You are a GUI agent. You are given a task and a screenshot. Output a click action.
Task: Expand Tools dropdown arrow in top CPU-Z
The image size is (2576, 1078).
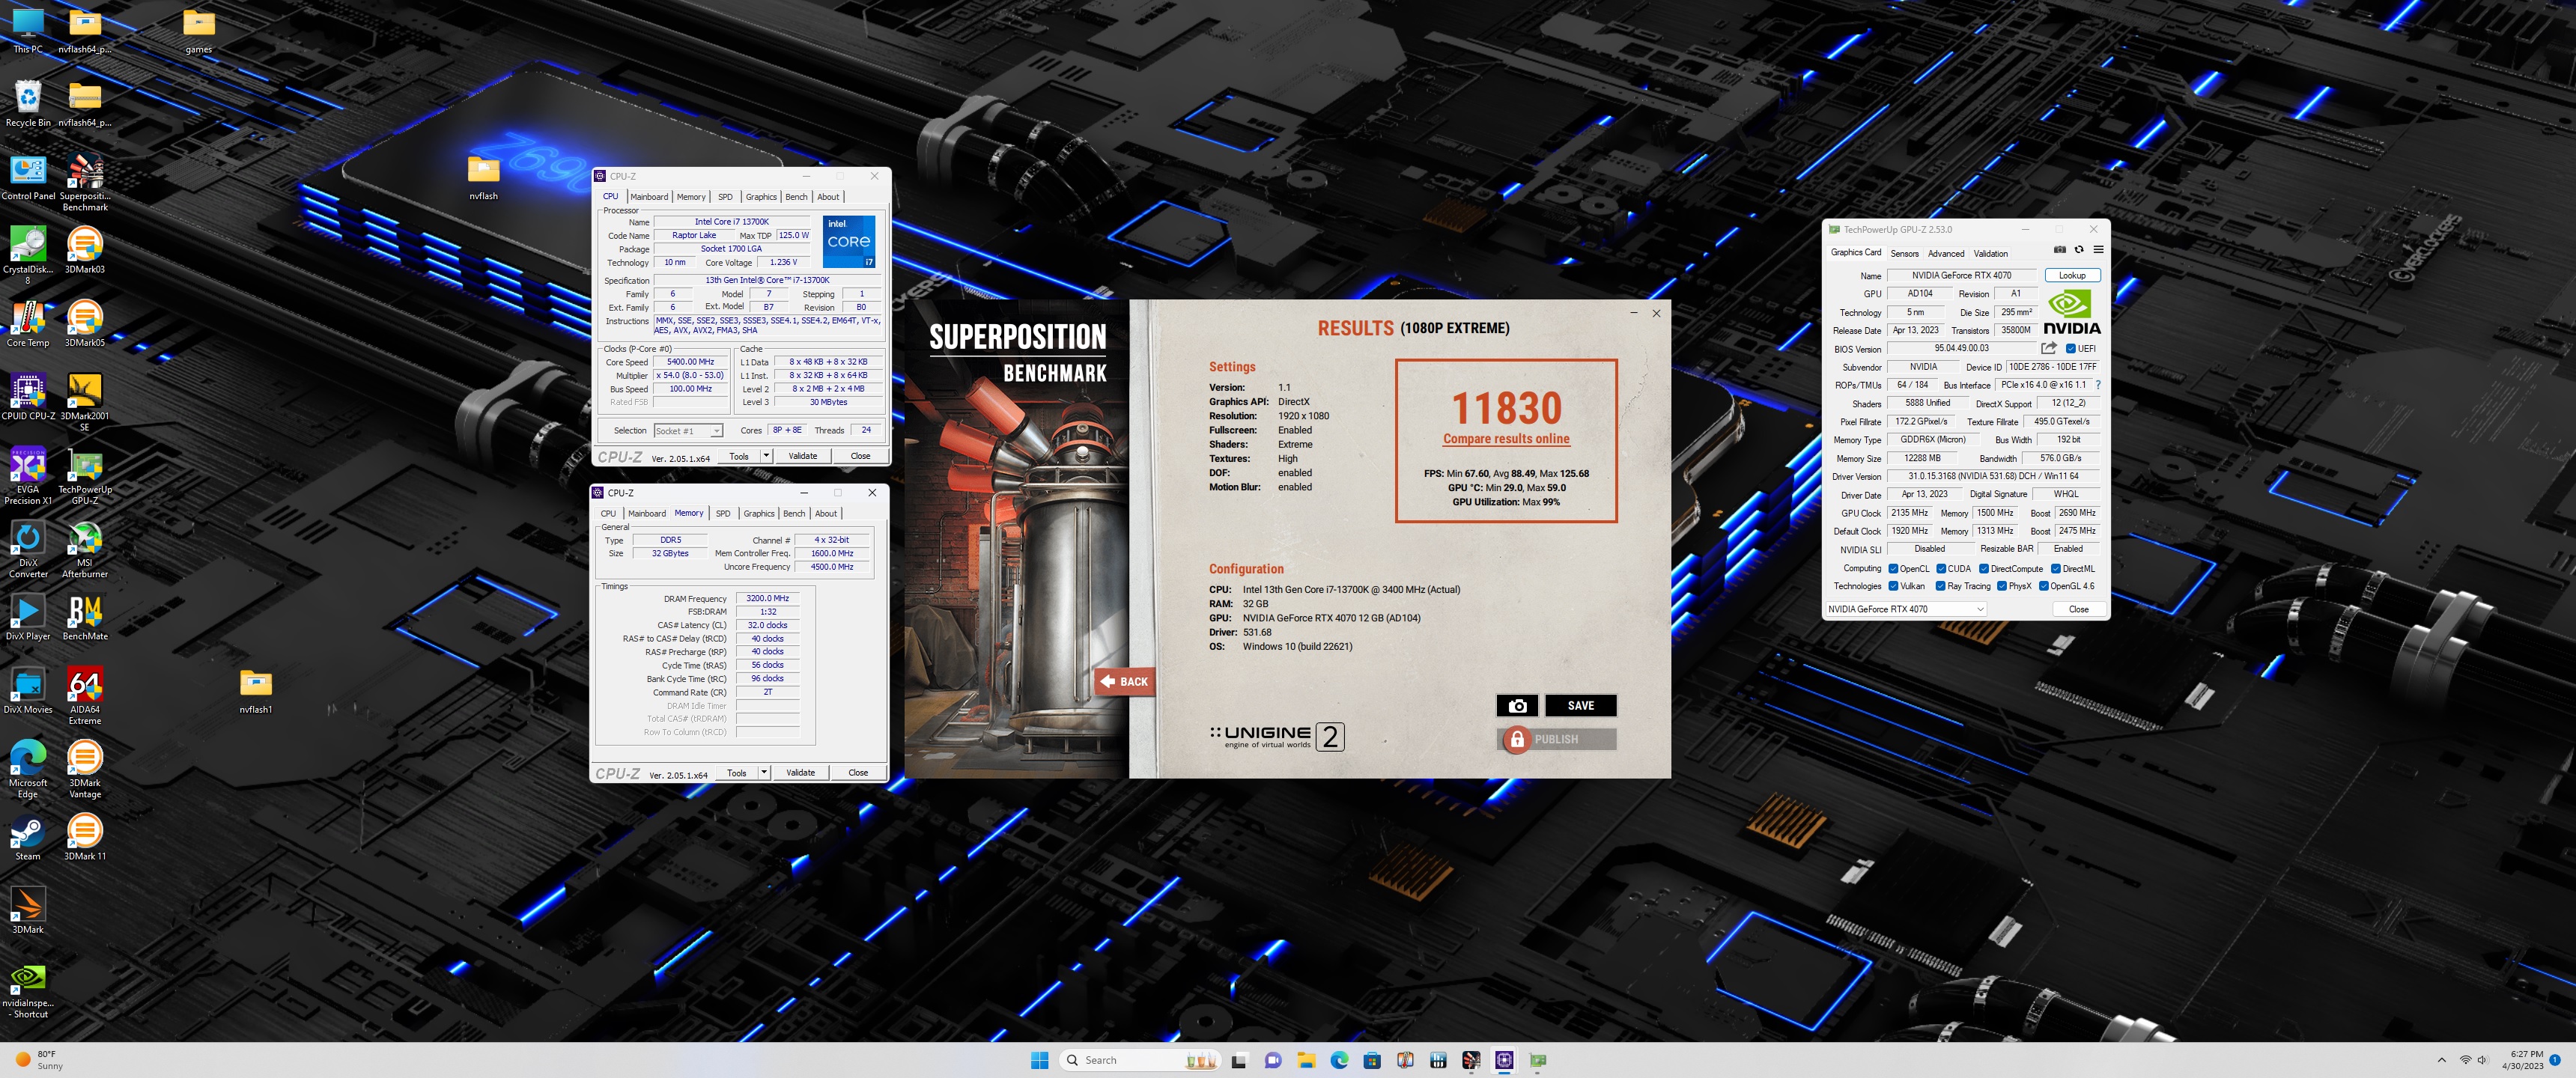pyautogui.click(x=766, y=456)
